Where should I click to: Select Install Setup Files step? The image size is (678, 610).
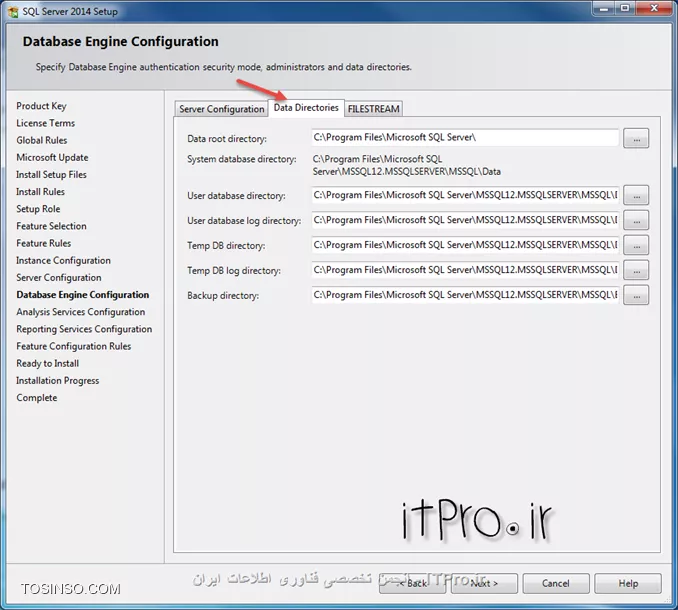(51, 175)
